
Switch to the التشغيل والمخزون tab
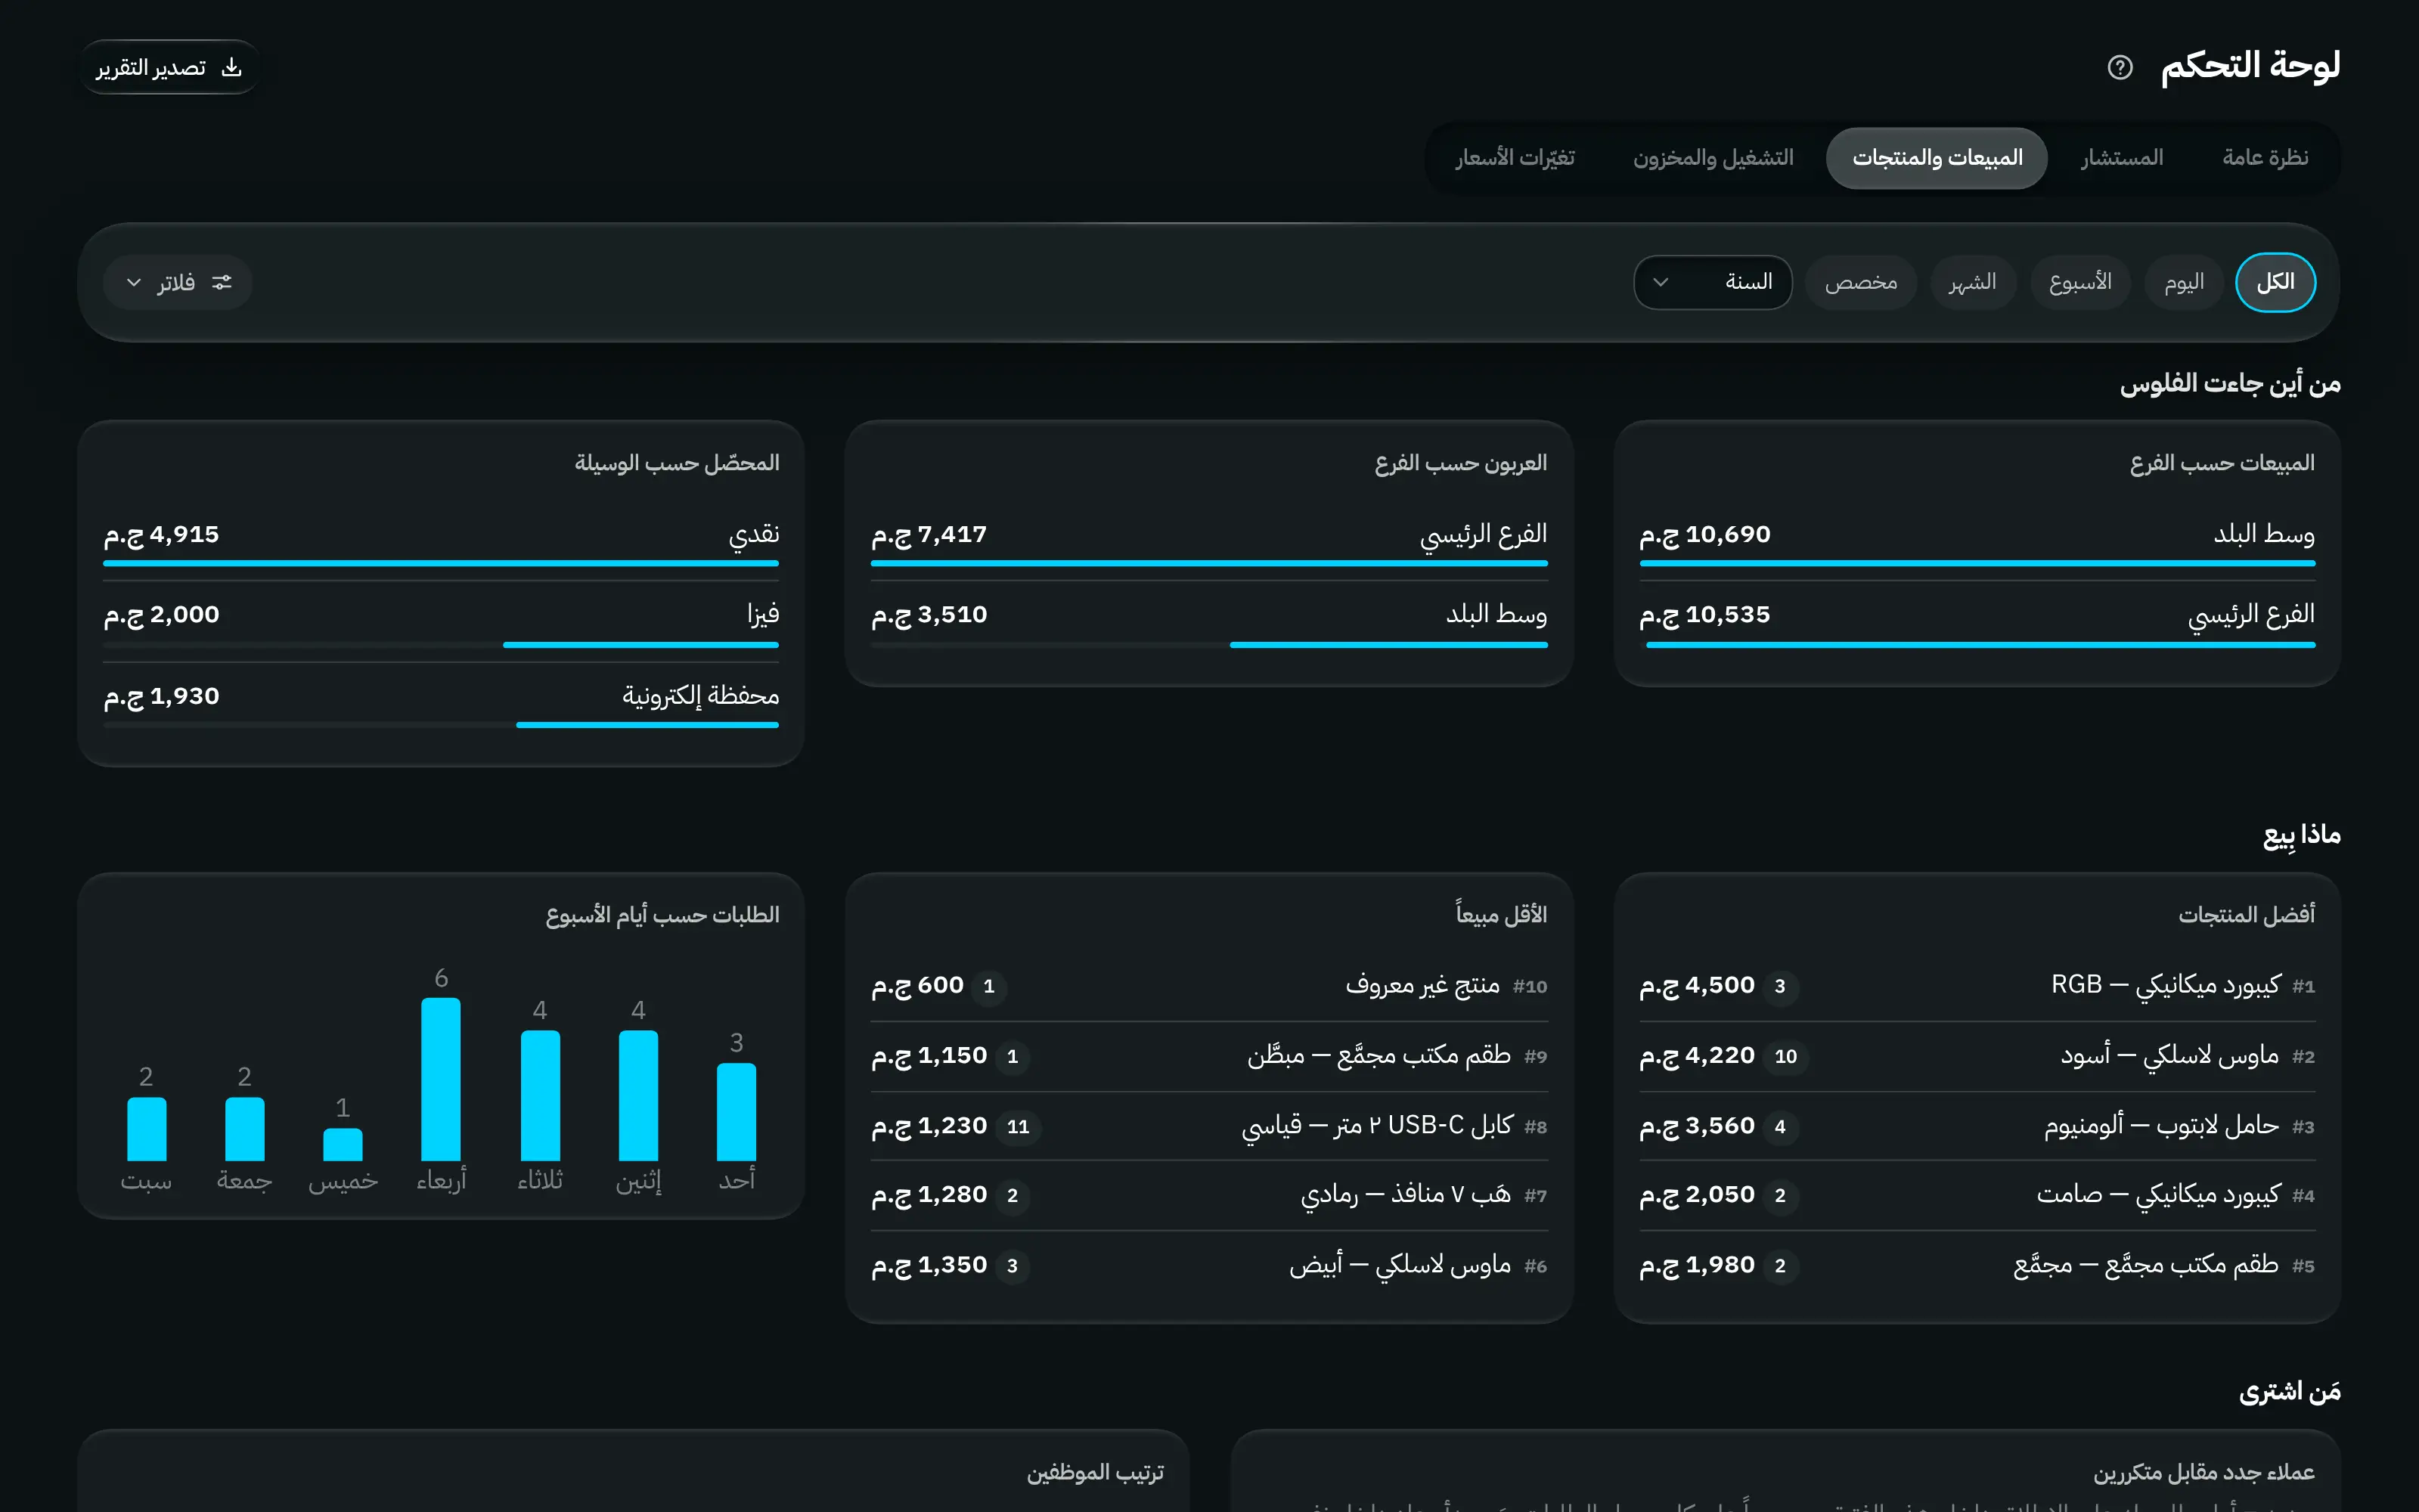tap(1713, 158)
